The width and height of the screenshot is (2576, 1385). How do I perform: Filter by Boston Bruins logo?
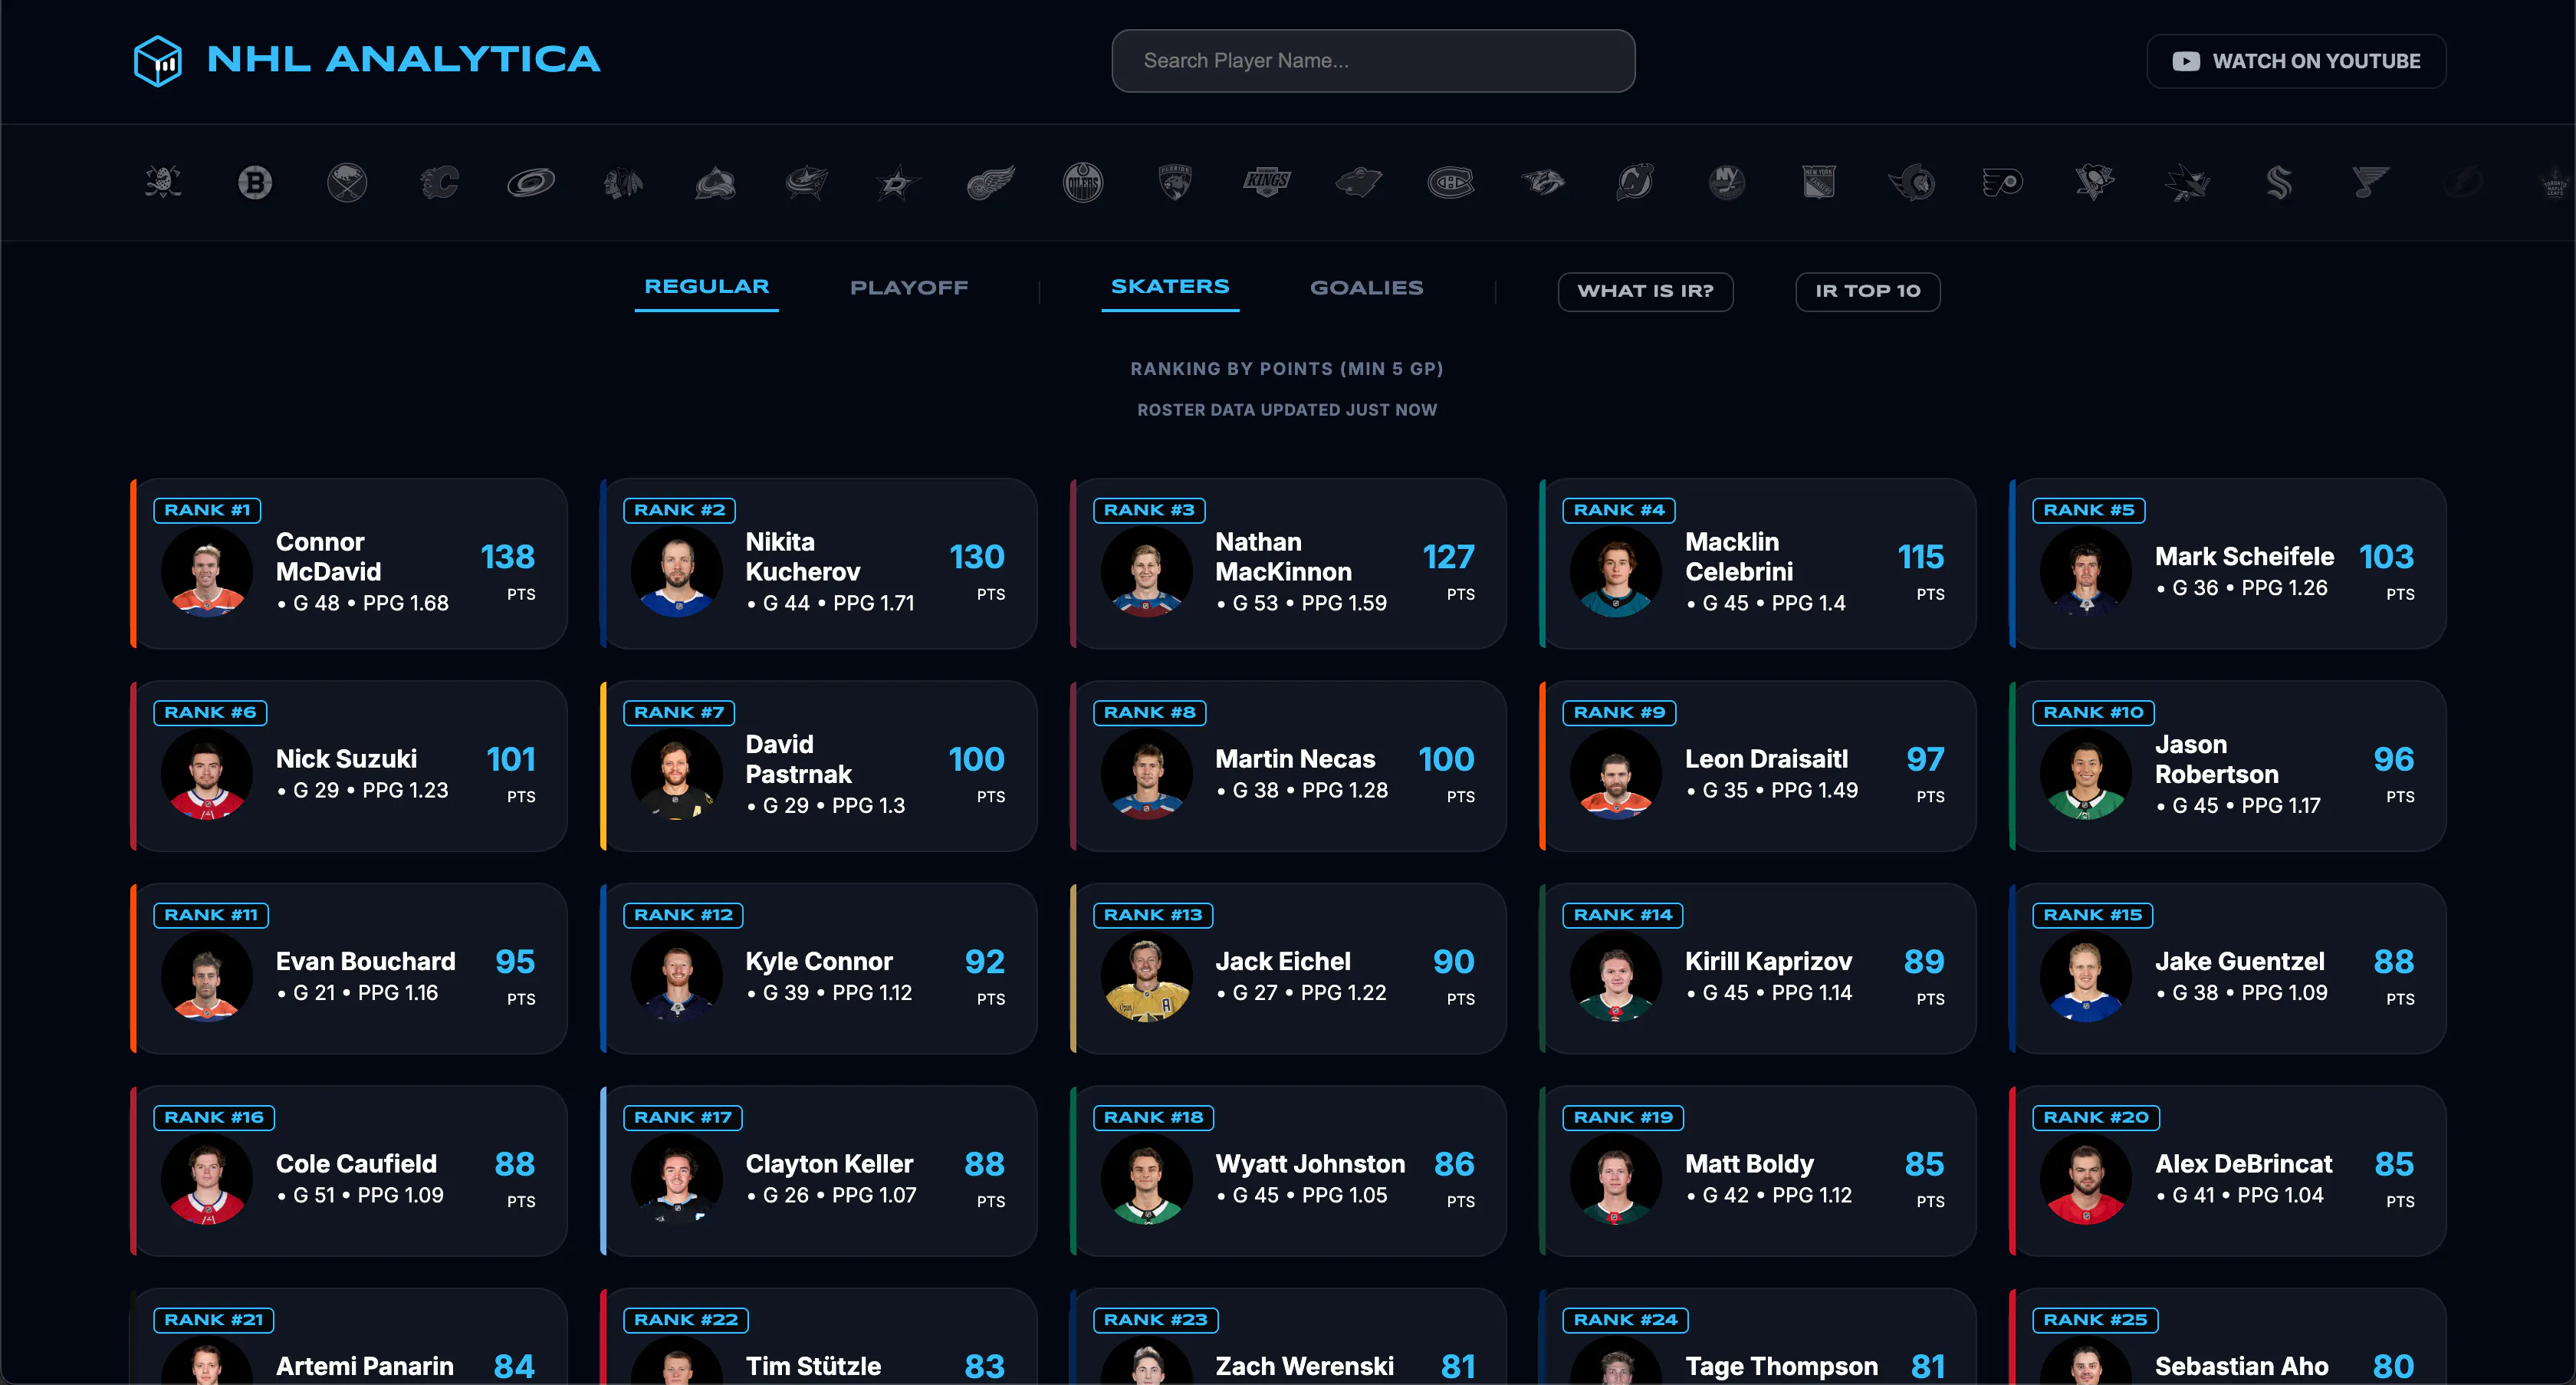click(255, 183)
